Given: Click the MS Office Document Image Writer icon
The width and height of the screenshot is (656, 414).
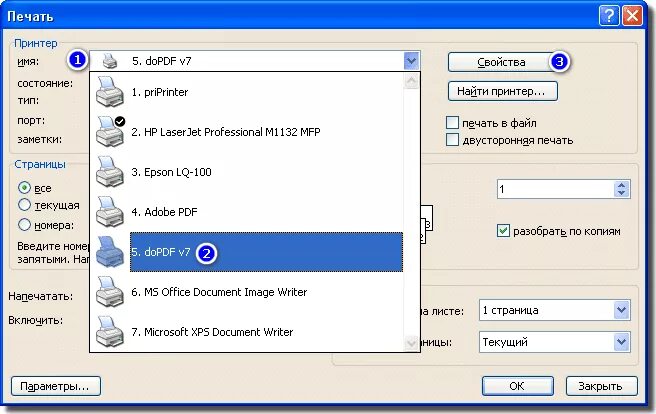Looking at the screenshot, I should [110, 292].
